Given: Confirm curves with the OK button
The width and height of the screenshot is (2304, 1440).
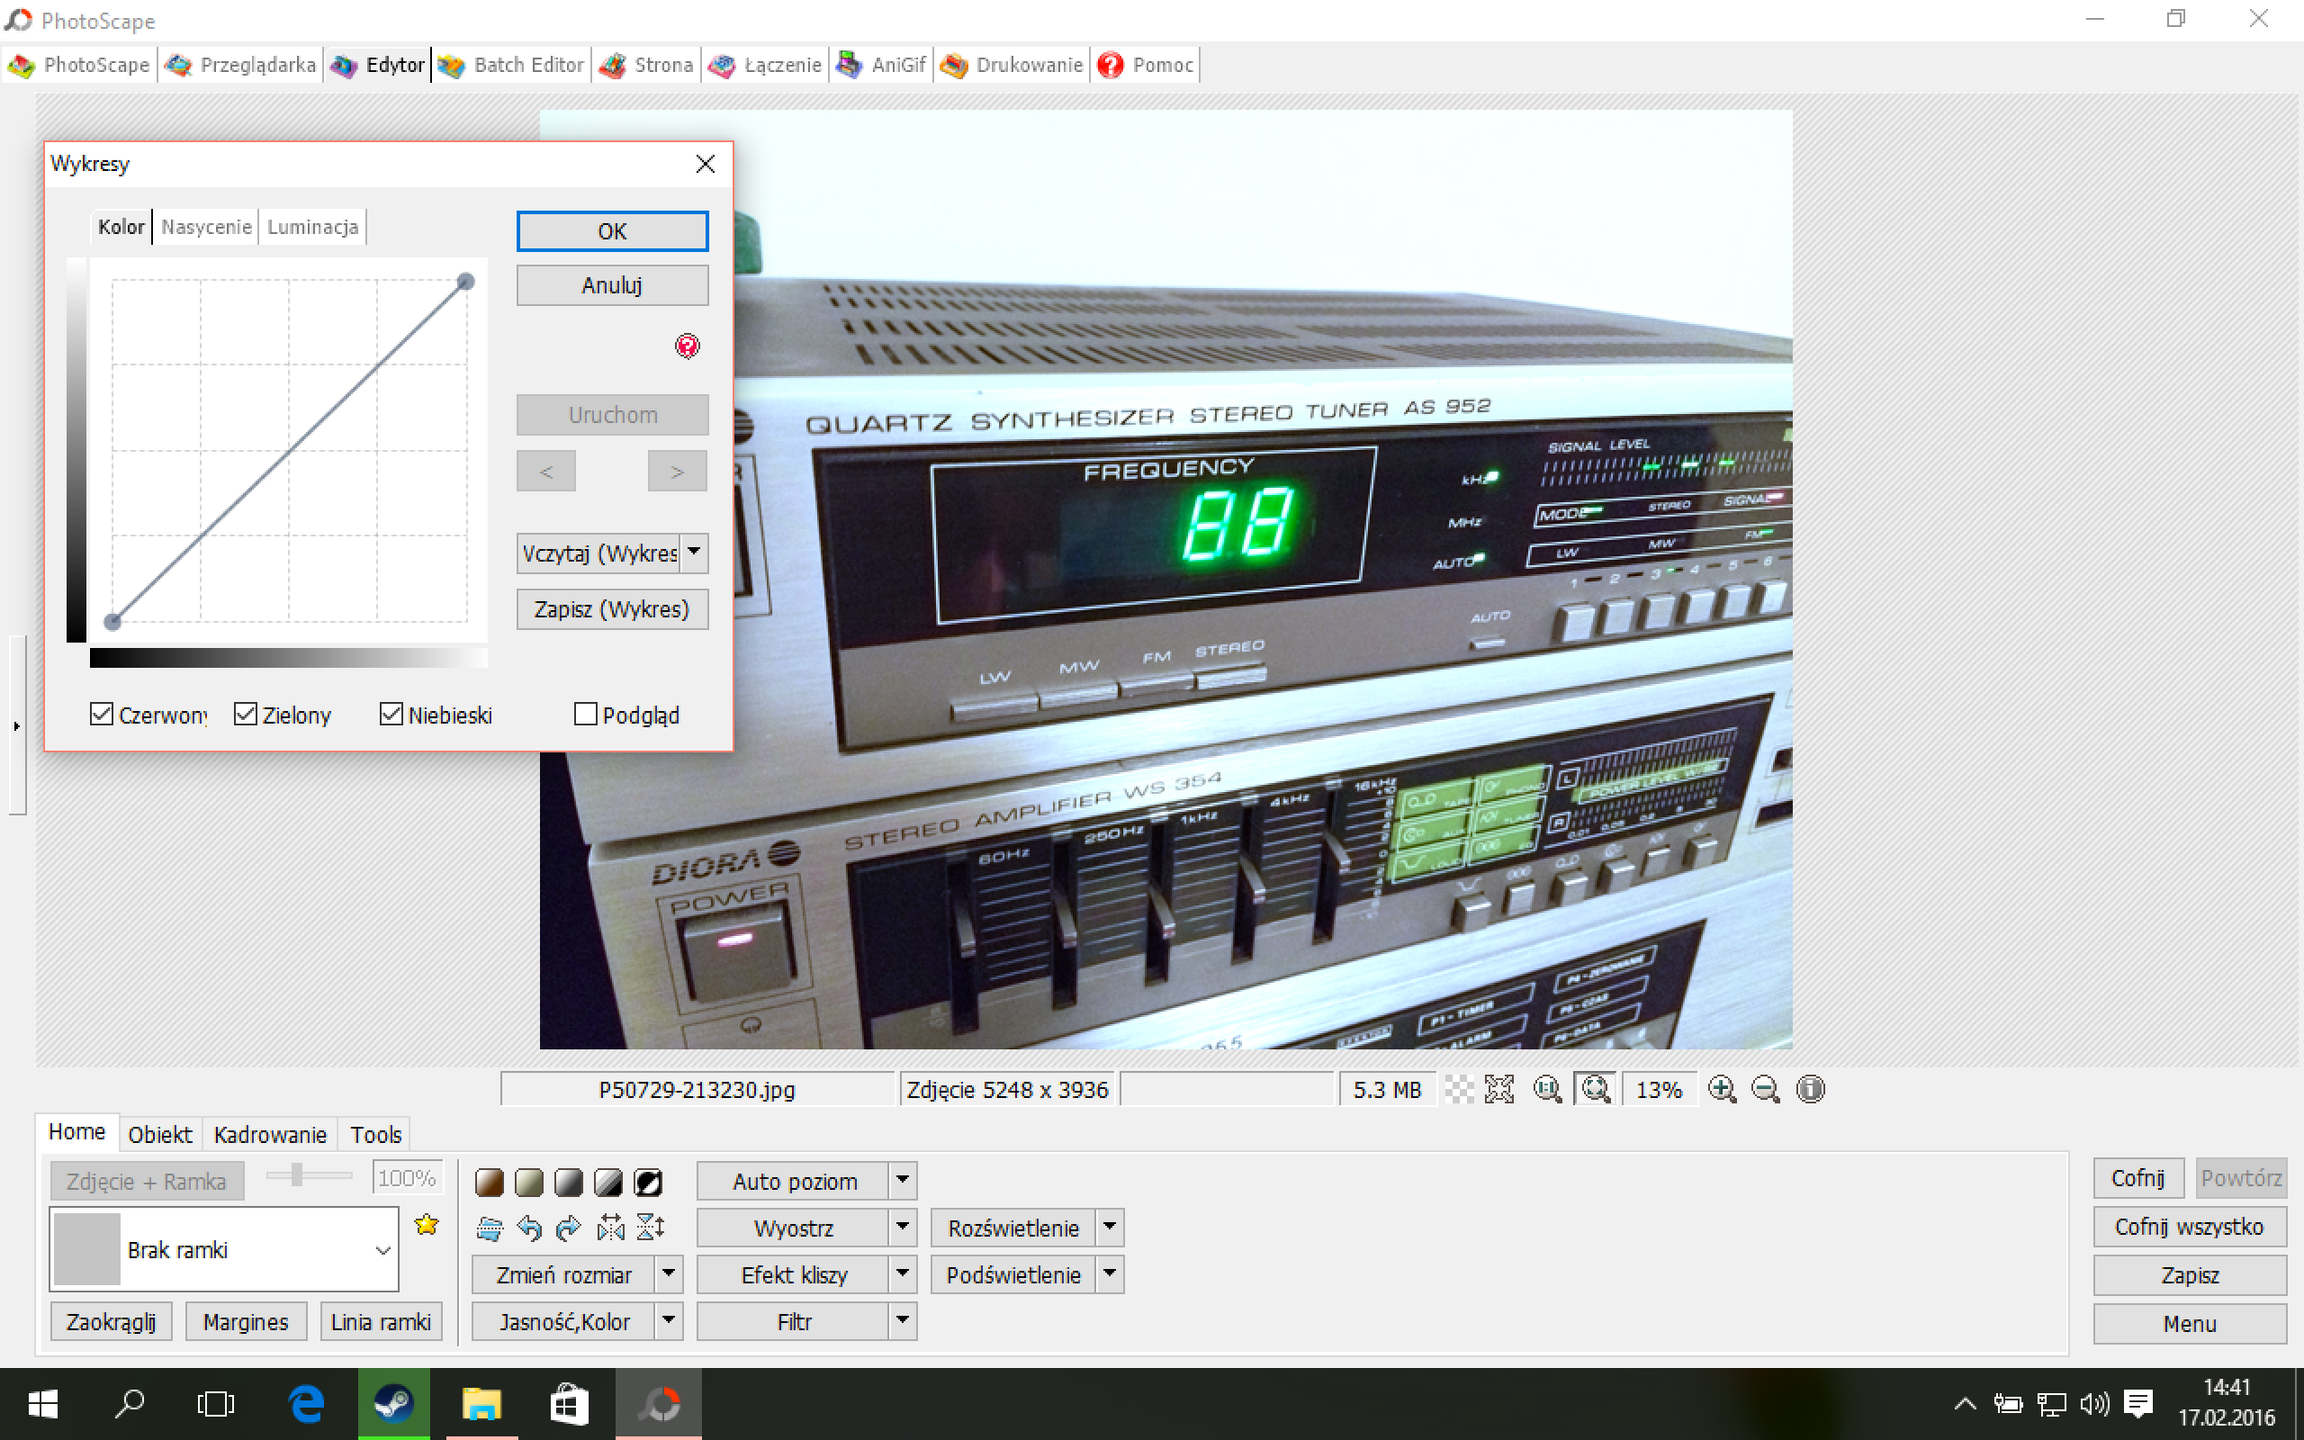Looking at the screenshot, I should click(612, 231).
